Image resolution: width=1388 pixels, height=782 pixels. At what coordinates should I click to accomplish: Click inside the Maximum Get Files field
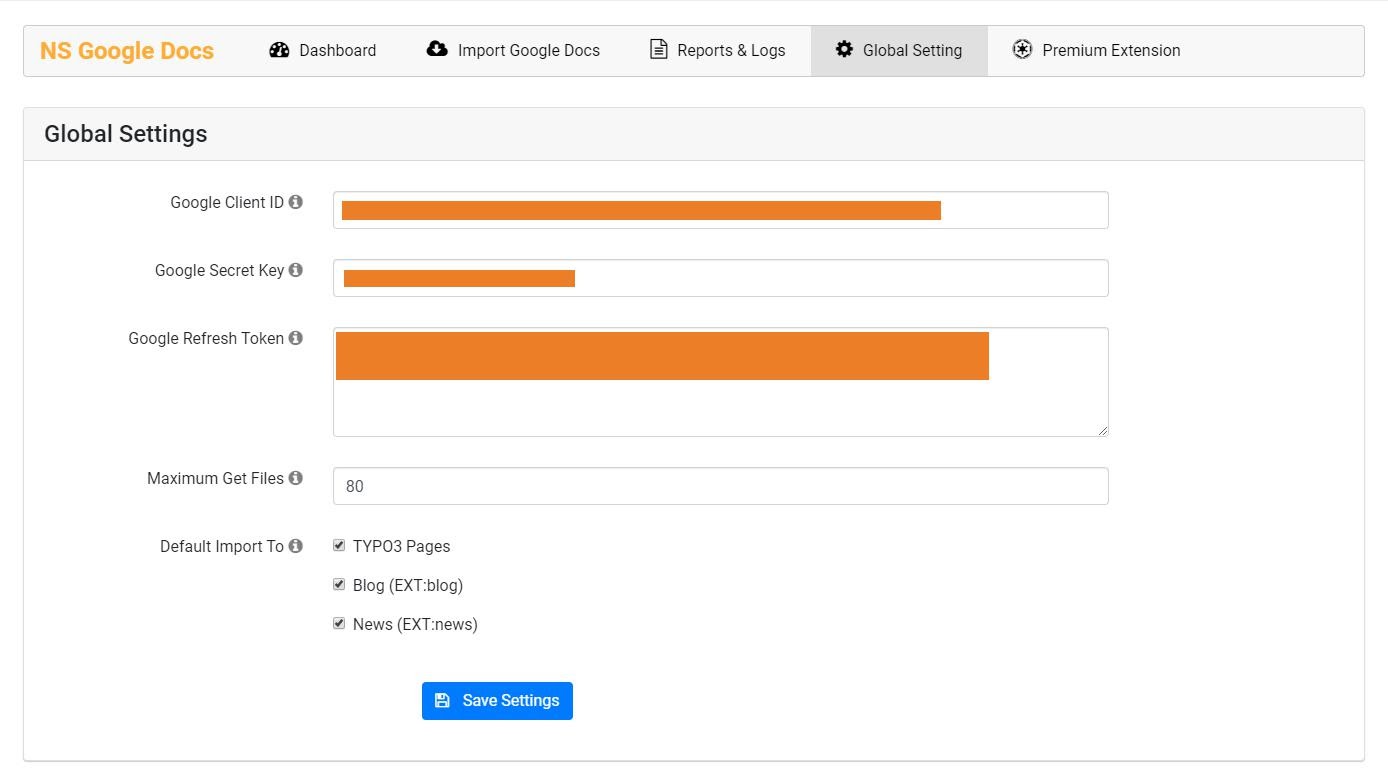click(720, 486)
